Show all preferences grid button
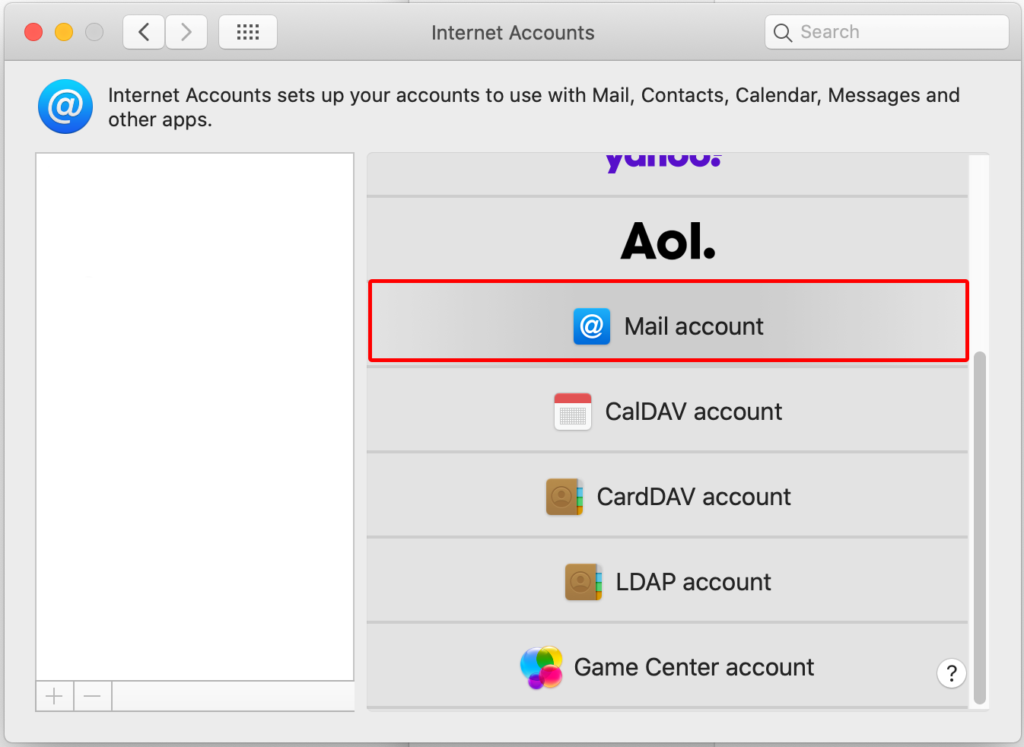The width and height of the screenshot is (1024, 747). pyautogui.click(x=248, y=32)
